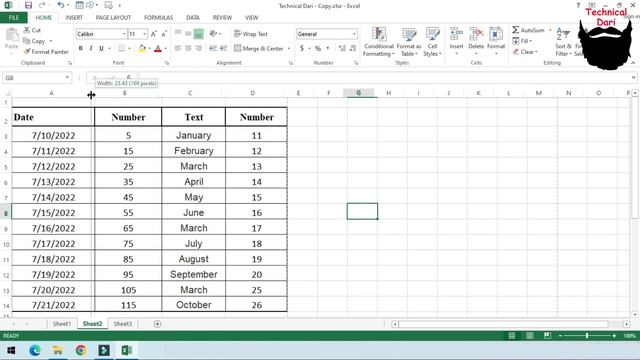Apply percent style with the % icon
640x360 pixels.
click(318, 48)
